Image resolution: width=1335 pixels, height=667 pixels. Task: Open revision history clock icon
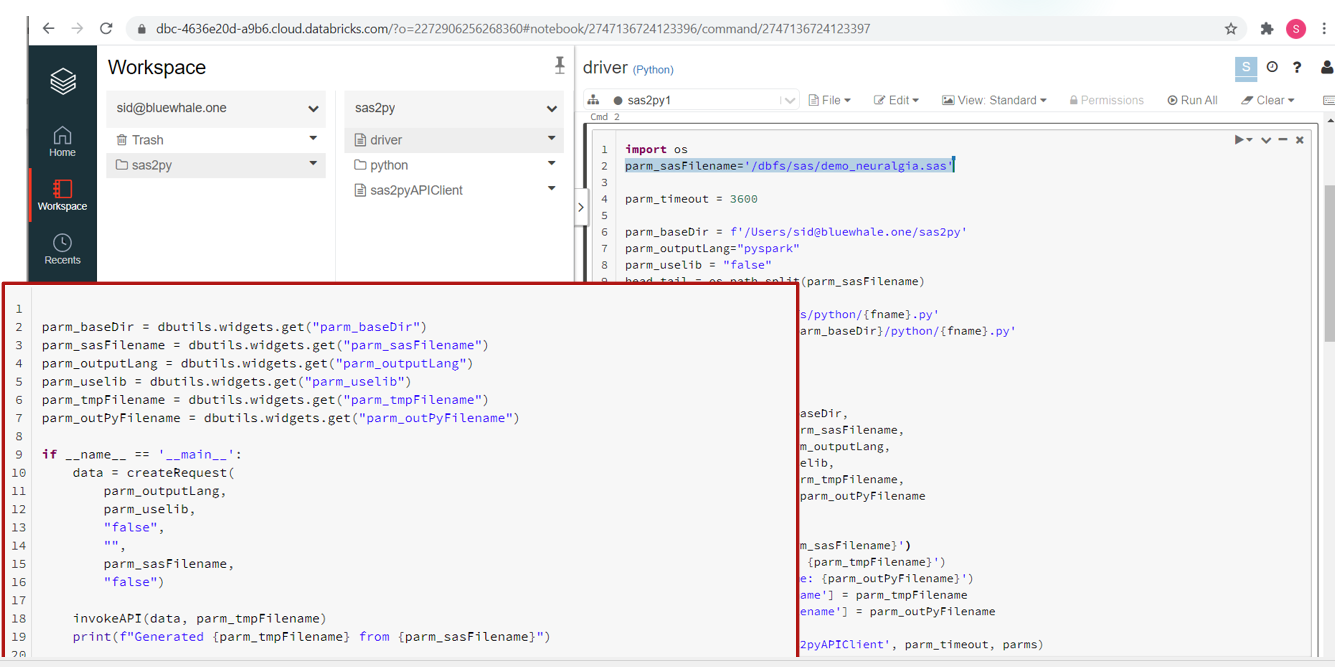coord(1272,67)
